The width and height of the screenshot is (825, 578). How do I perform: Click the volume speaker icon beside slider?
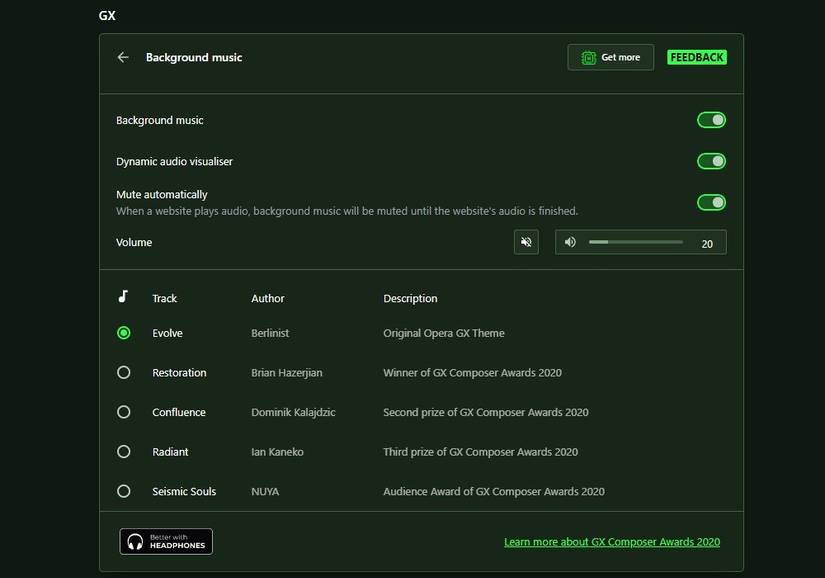pos(570,242)
